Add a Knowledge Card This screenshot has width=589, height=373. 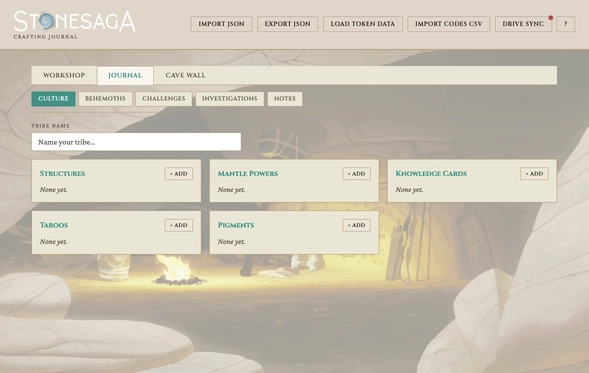535,174
